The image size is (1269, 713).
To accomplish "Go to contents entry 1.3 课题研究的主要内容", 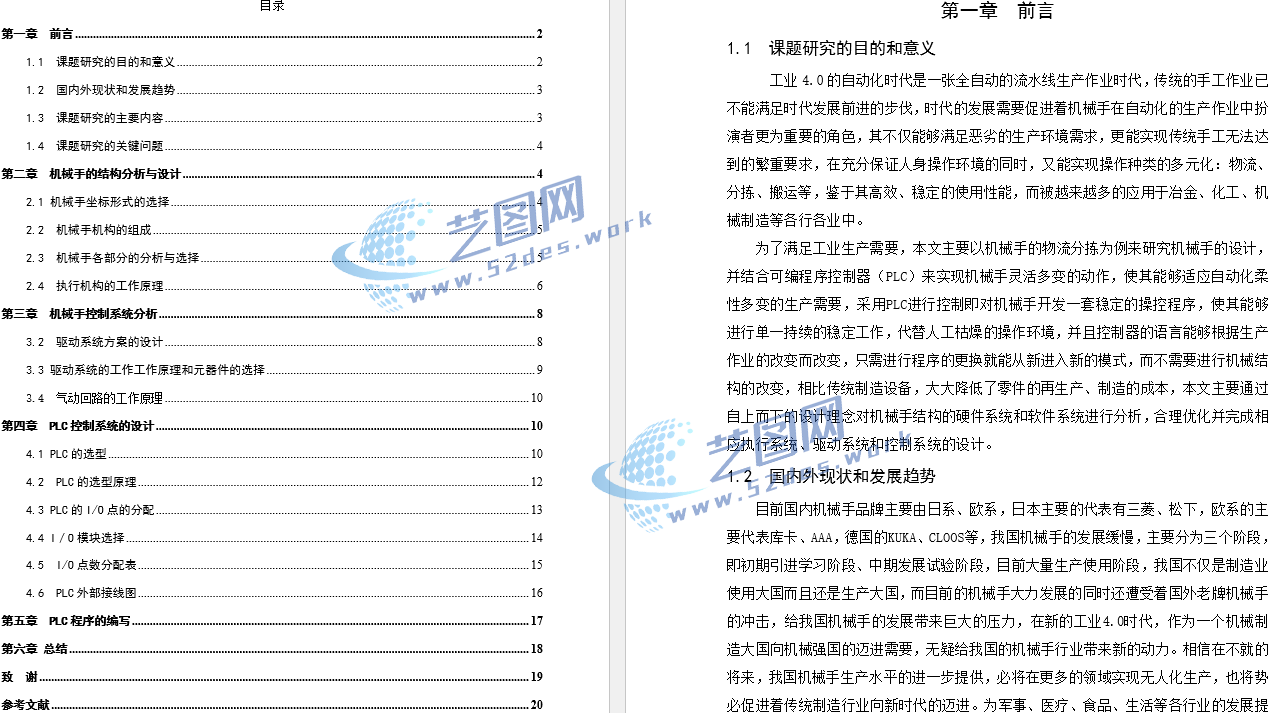I will click(x=284, y=118).
